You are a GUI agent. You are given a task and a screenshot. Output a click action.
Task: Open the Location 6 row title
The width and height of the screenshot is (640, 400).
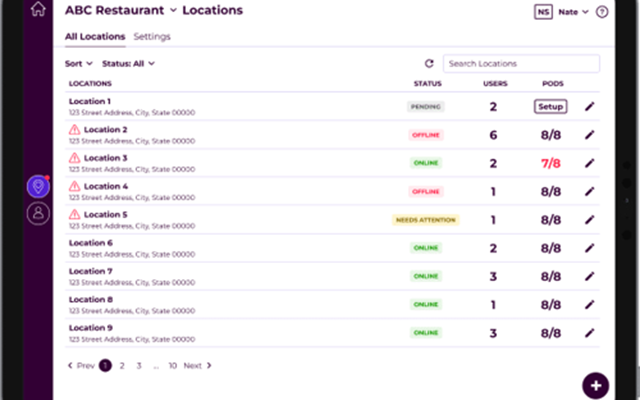point(91,243)
